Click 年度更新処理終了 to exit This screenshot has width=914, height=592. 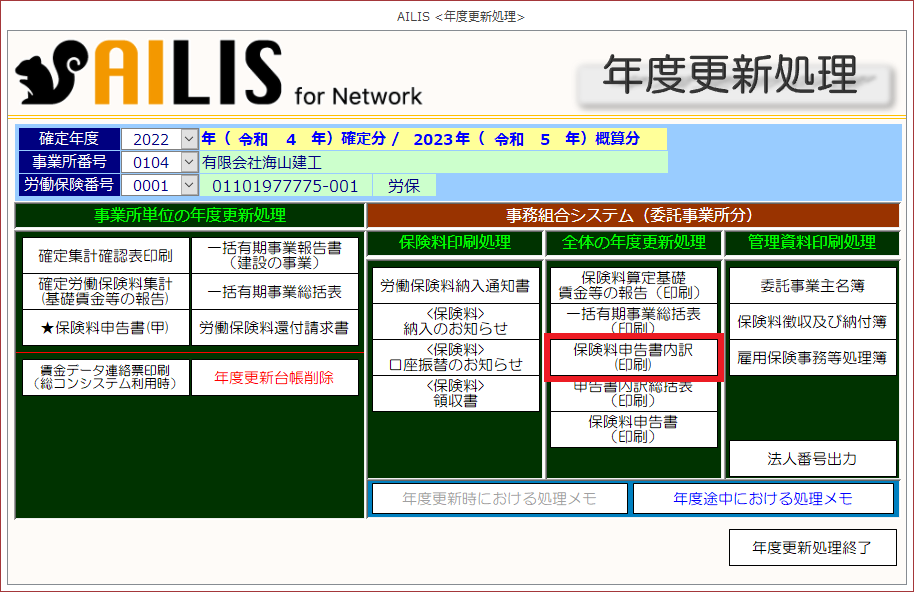812,547
